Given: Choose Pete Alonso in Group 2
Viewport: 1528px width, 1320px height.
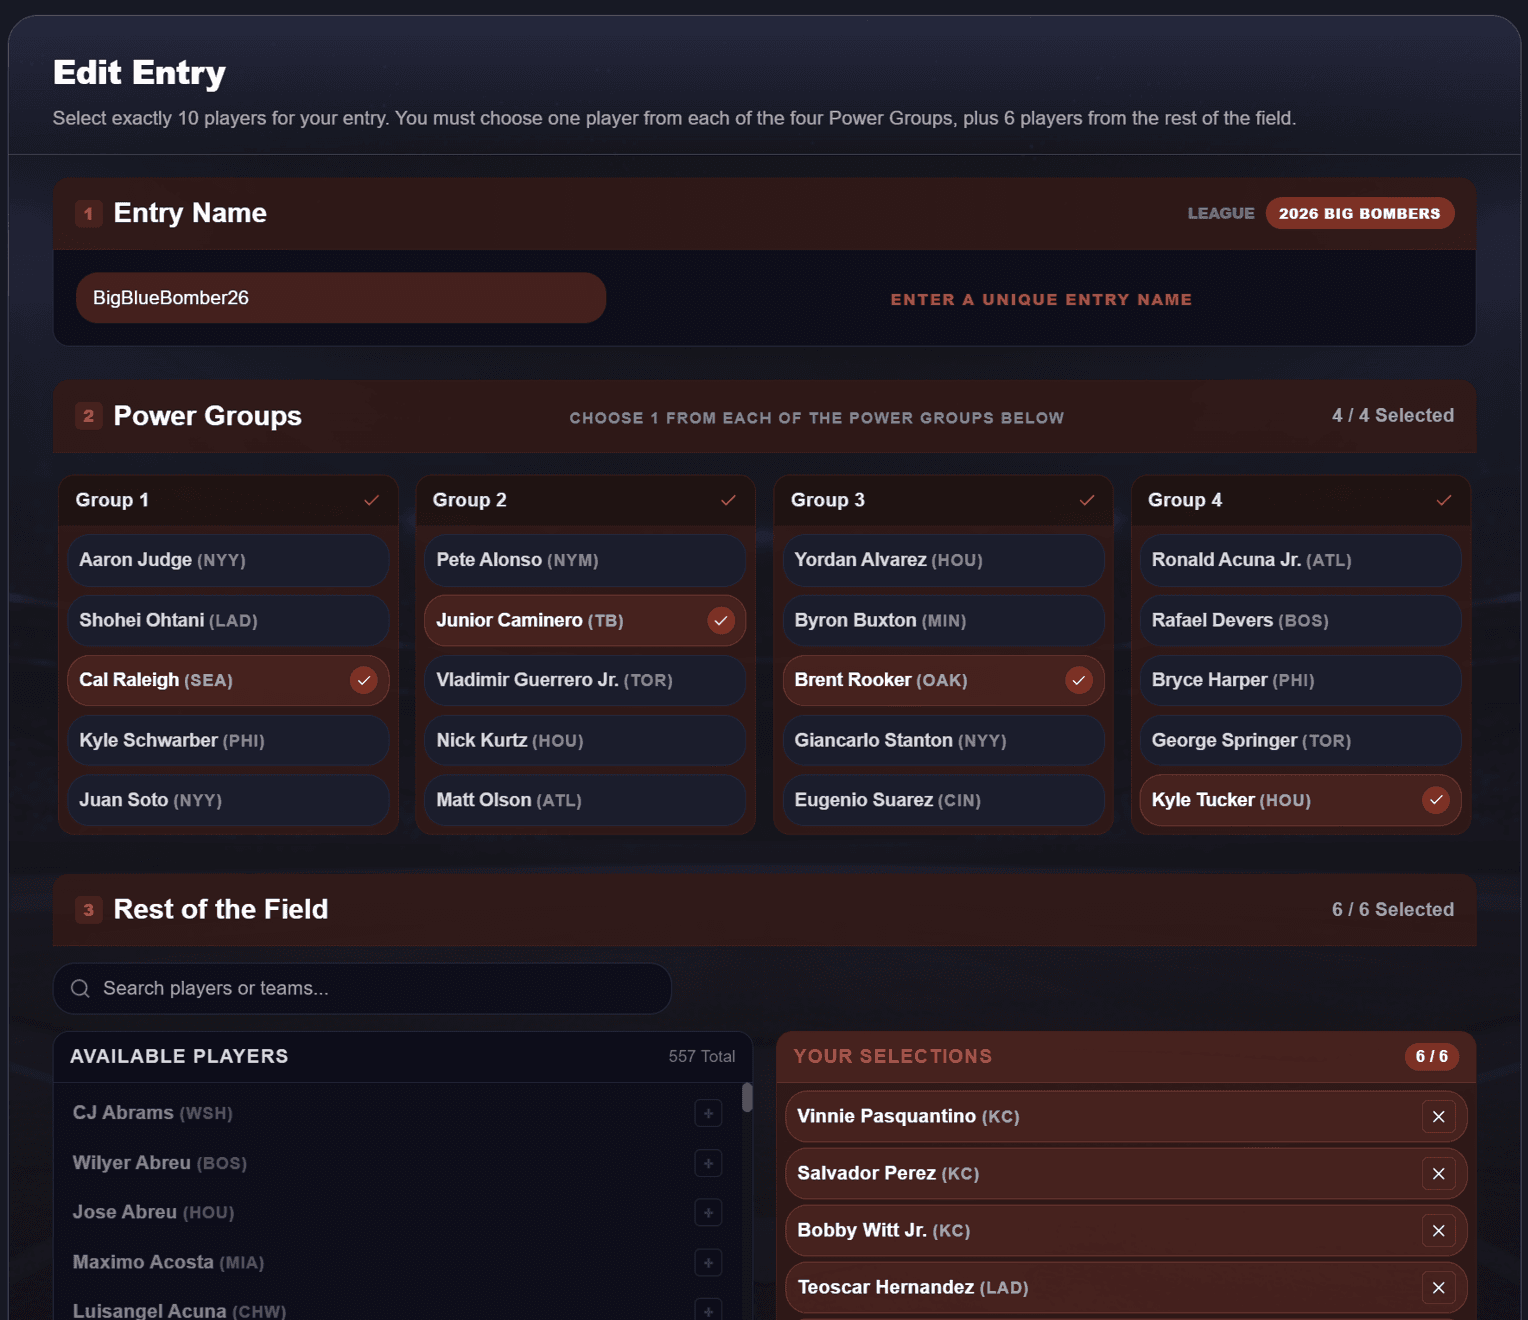Looking at the screenshot, I should 584,560.
